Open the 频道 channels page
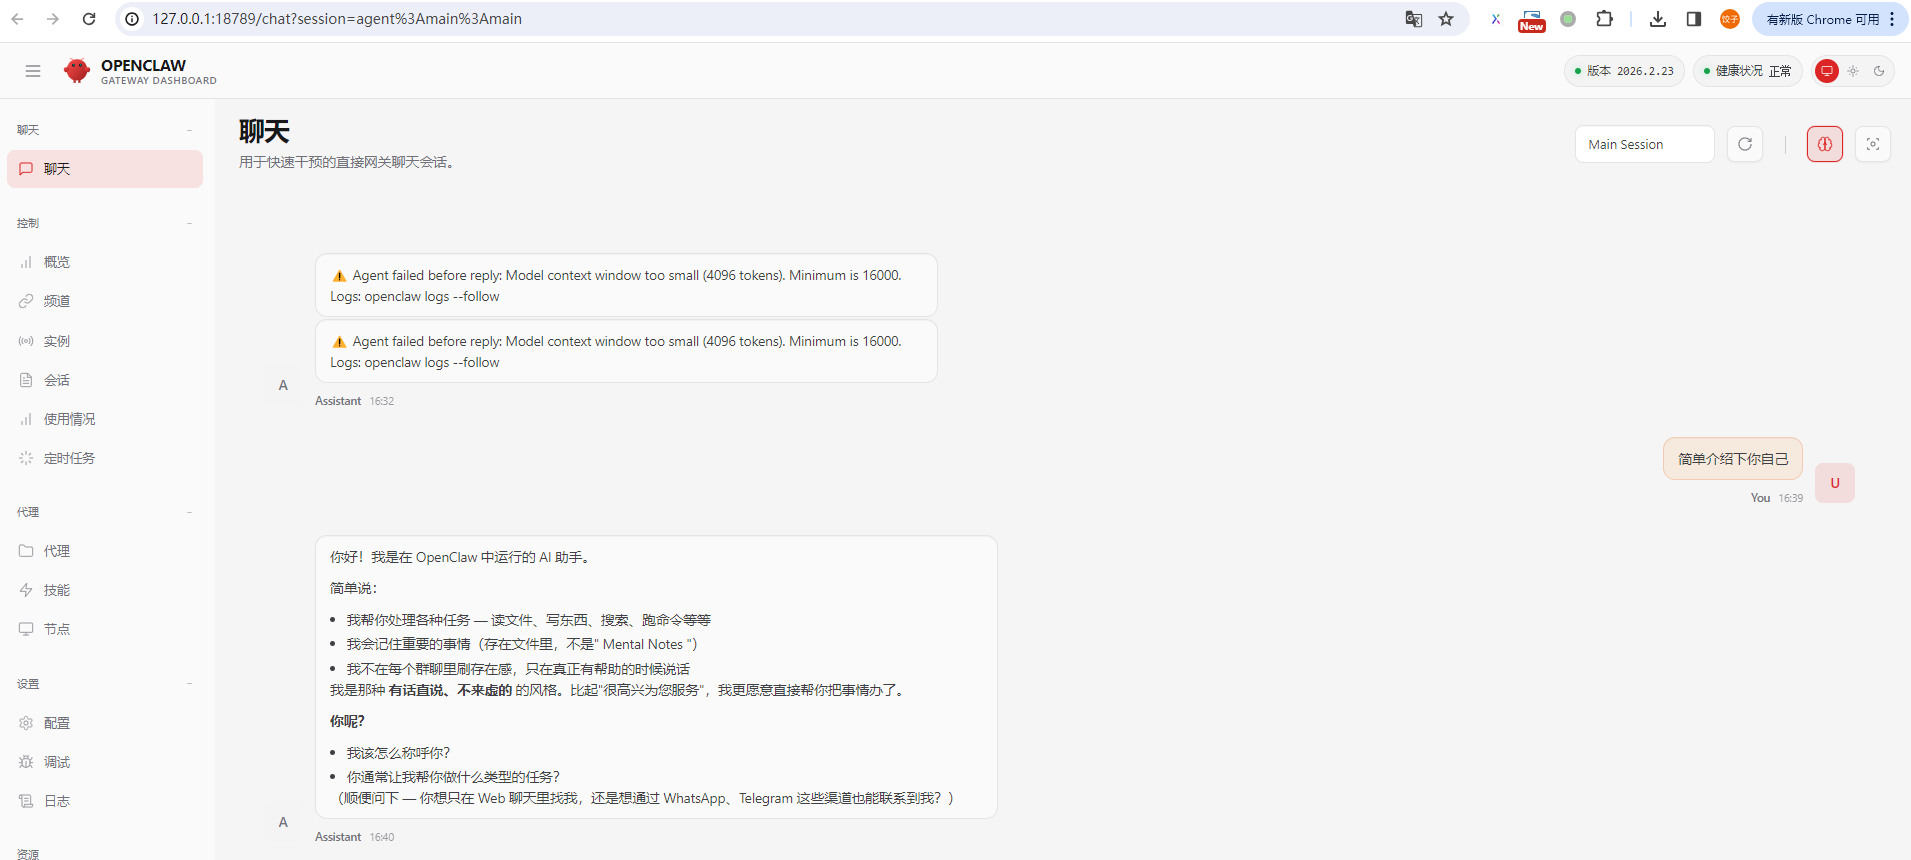The image size is (1911, 860). (105, 301)
